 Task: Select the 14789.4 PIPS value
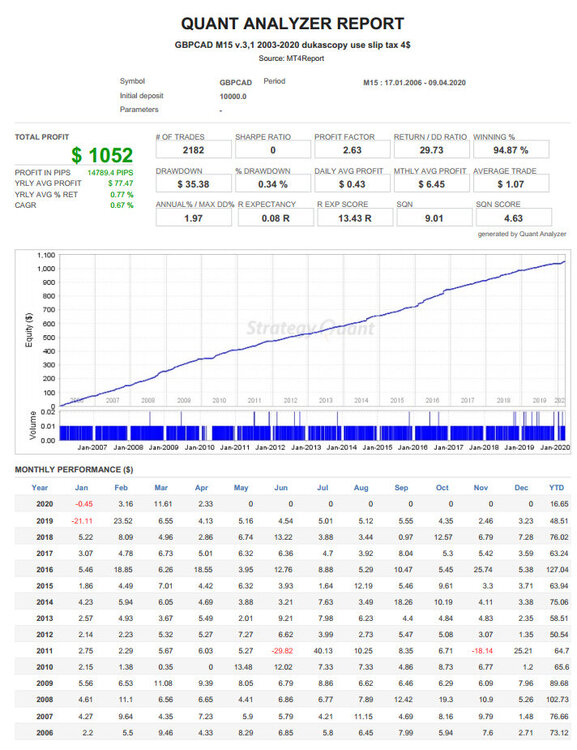click(110, 172)
